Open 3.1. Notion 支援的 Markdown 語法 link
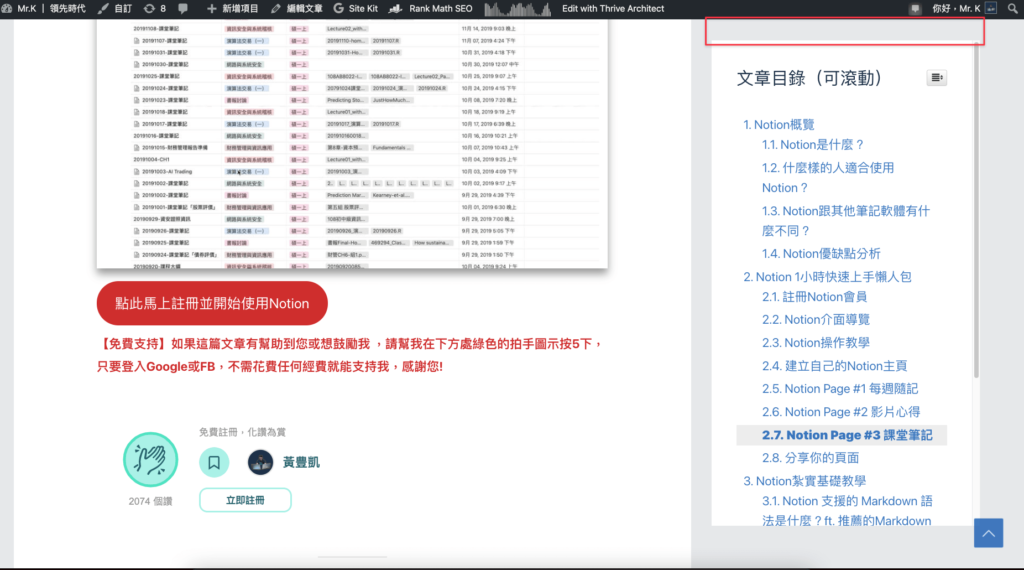The width and height of the screenshot is (1024, 570). (847, 511)
